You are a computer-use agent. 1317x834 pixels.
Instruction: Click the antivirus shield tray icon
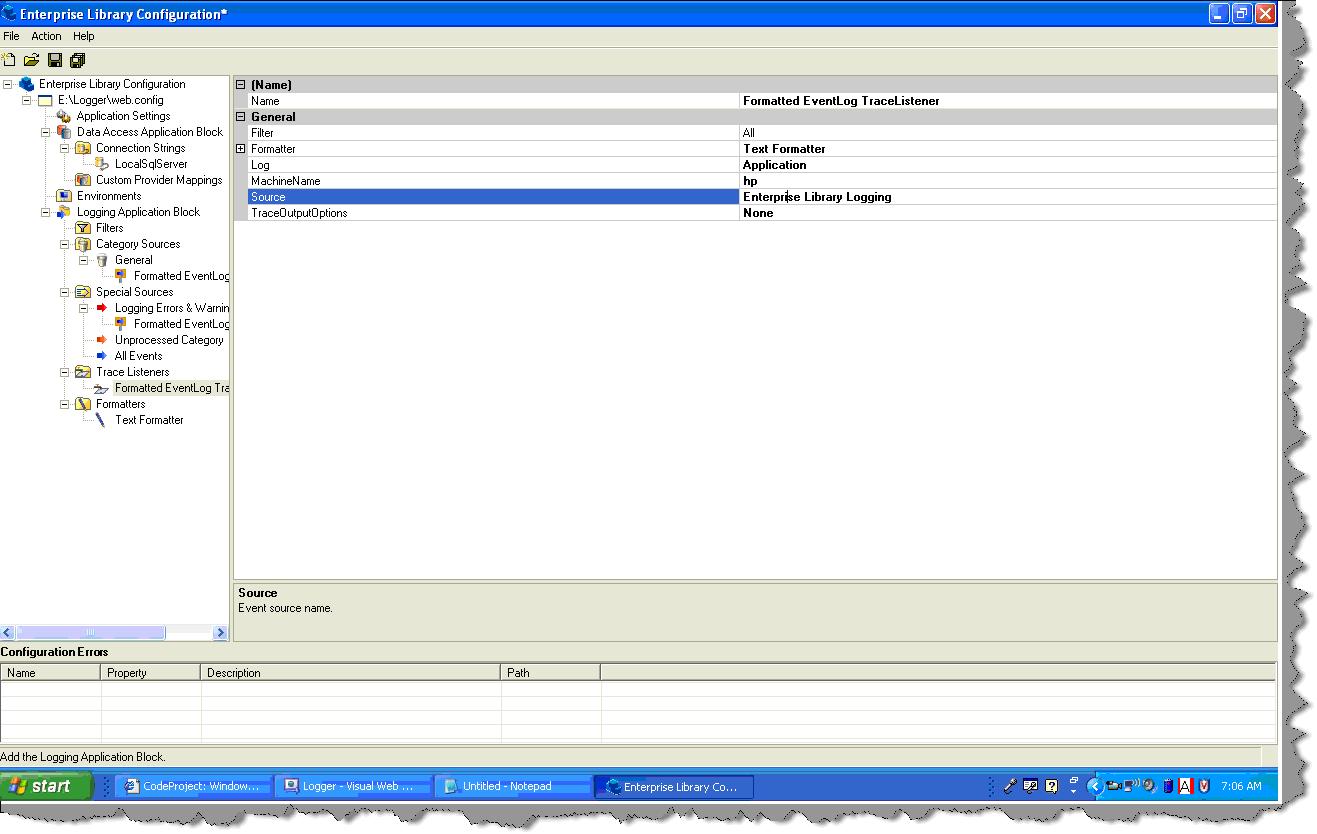coord(1204,786)
